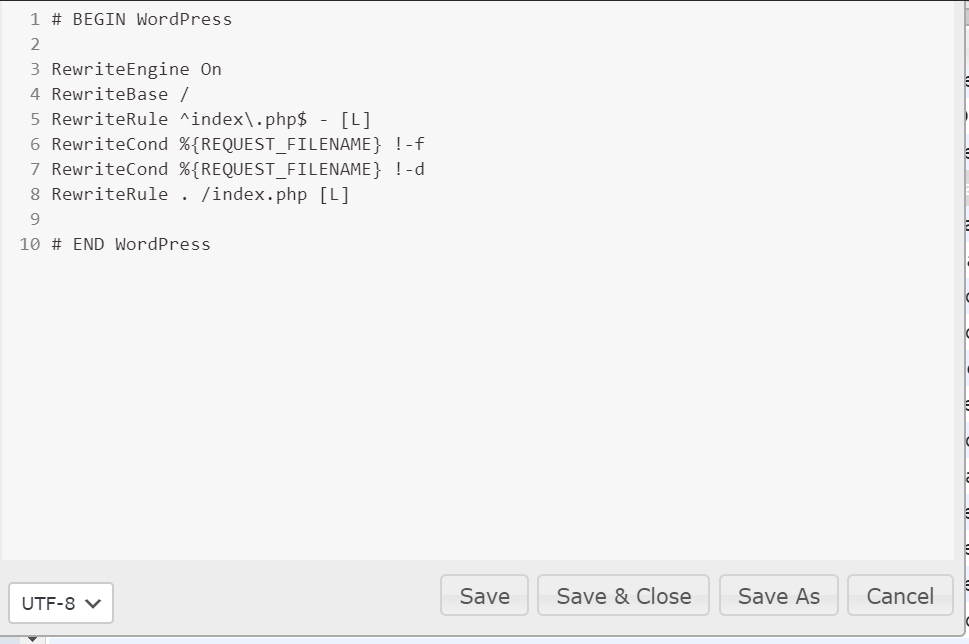
Task: Cancel the file editing dialog
Action: pos(900,596)
